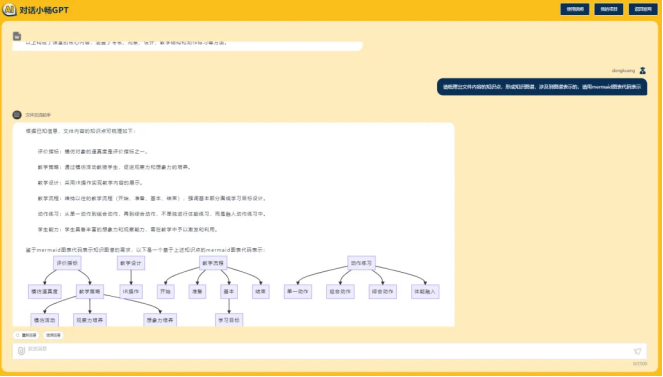This screenshot has width=663, height=377.
Task: Click the line beginning 教学流程：
Action: pyautogui.click(x=152, y=198)
